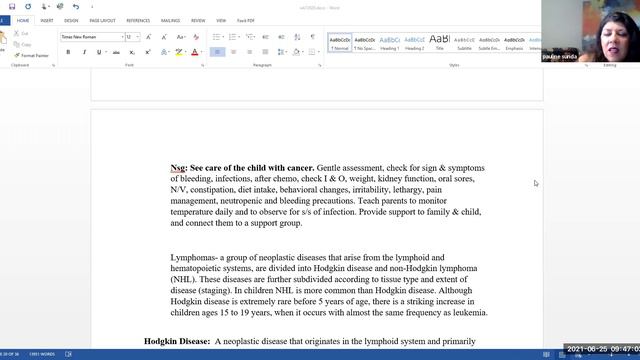Decrease font size with Shrink Font
This screenshot has height=360, width=640.
tap(164, 37)
